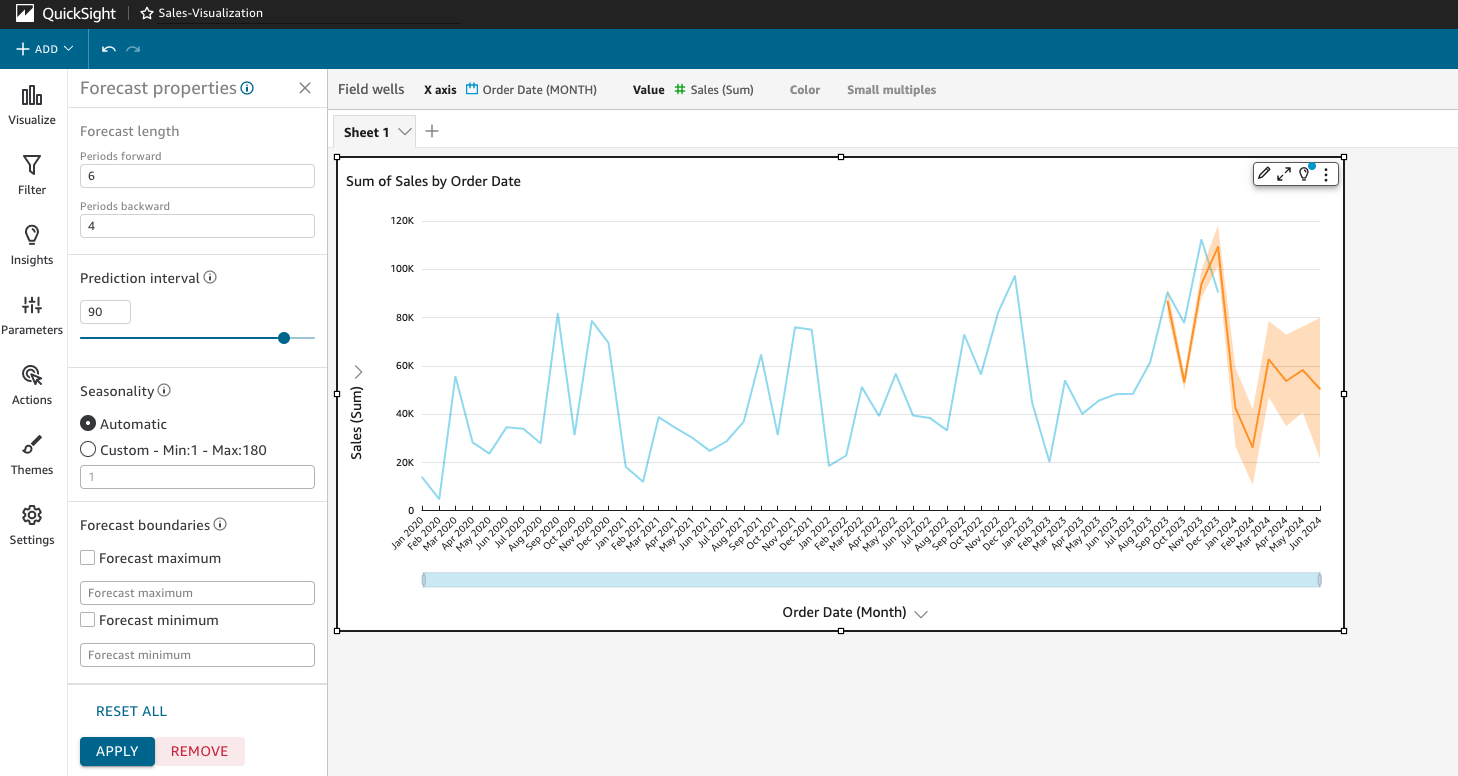The image size is (1458, 776).
Task: Open the Themes panel icon
Action: click(31, 451)
